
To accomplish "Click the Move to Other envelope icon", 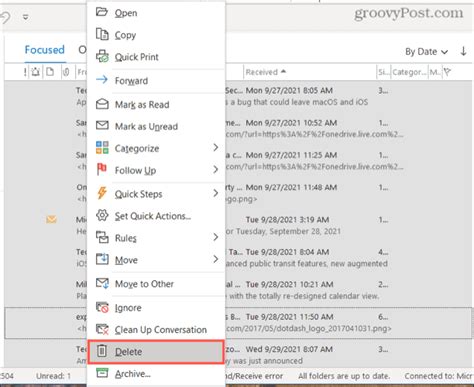I will click(x=102, y=283).
